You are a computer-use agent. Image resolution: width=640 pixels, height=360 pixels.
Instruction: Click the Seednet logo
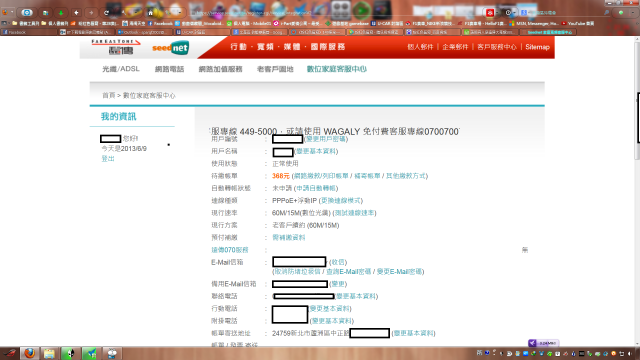(x=170, y=48)
